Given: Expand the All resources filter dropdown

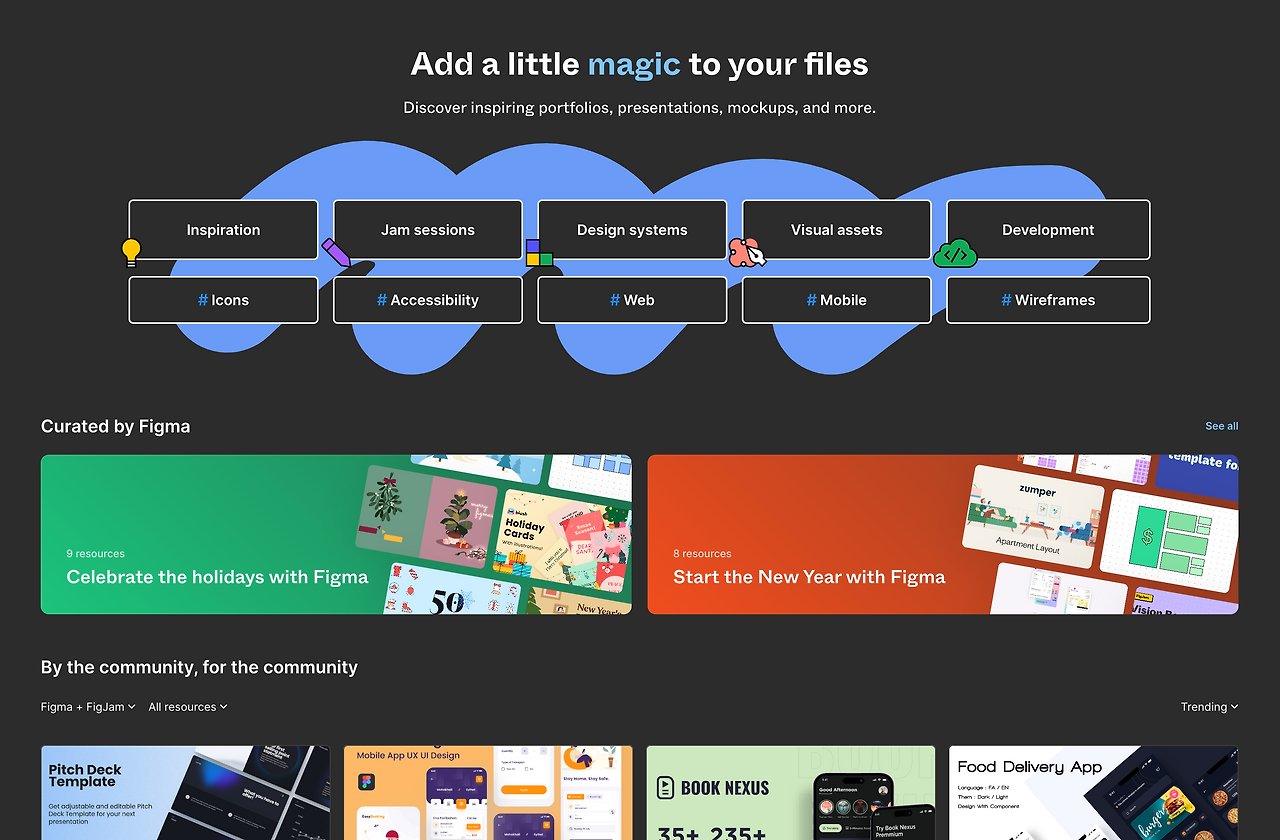Looking at the screenshot, I should click(x=188, y=707).
